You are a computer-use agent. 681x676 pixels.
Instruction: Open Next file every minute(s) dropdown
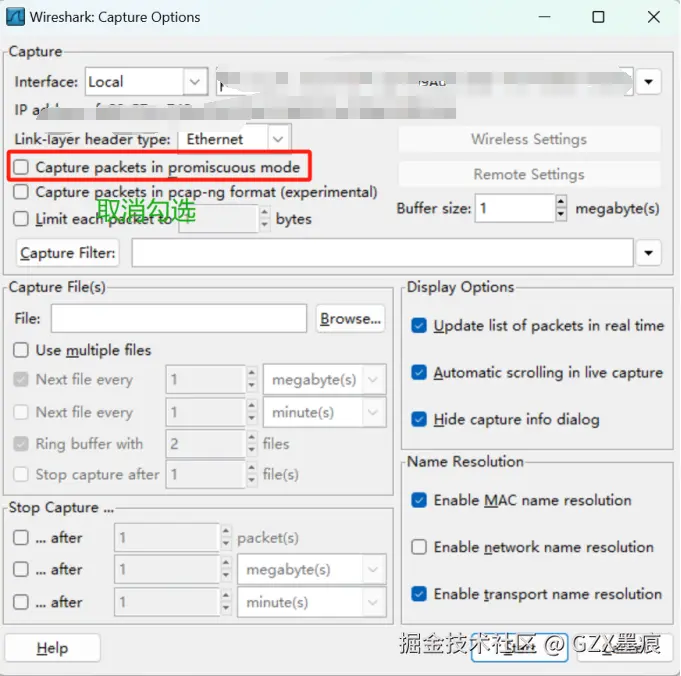[324, 412]
